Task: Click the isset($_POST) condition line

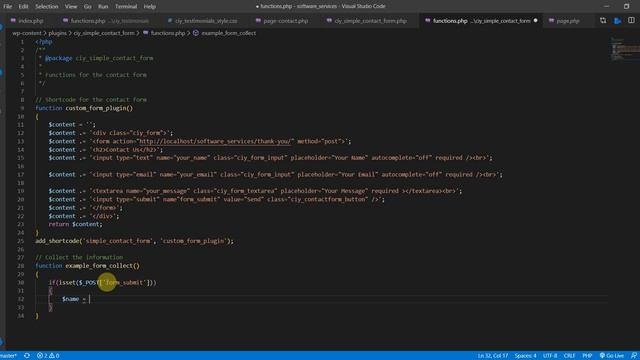Action: pyautogui.click(x=102, y=282)
